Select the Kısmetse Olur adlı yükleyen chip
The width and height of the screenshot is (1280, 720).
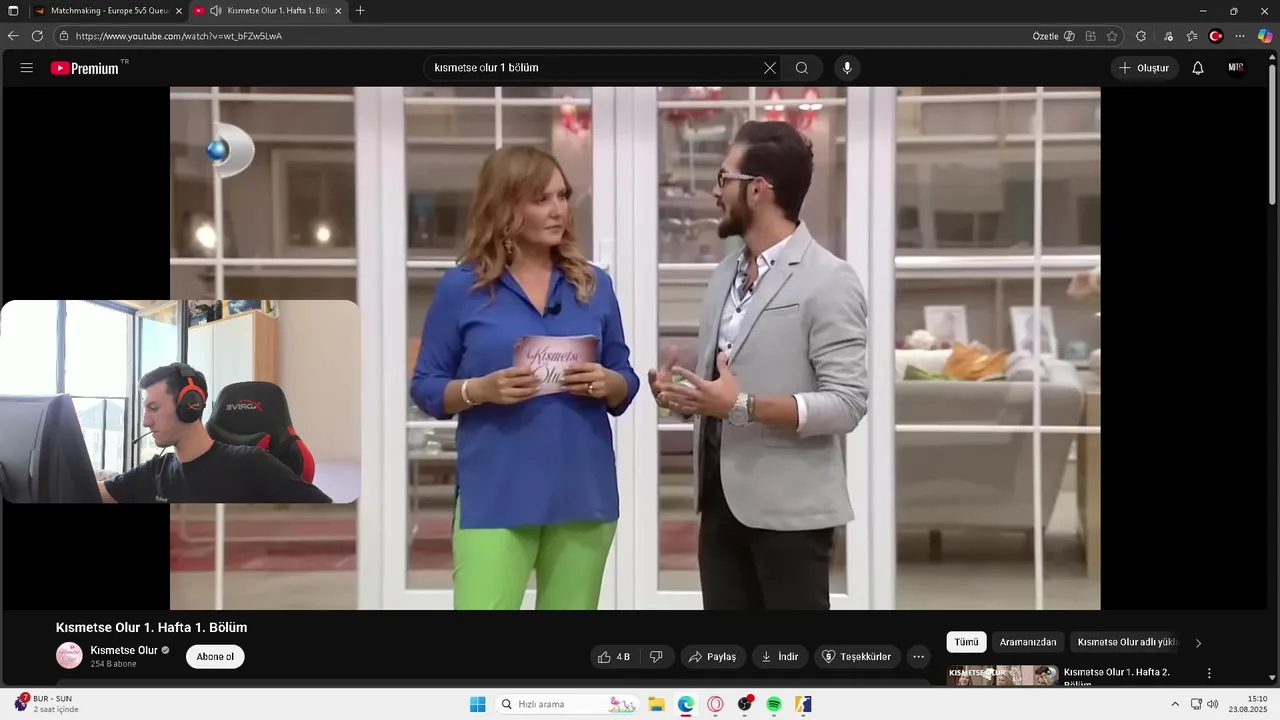point(1127,642)
